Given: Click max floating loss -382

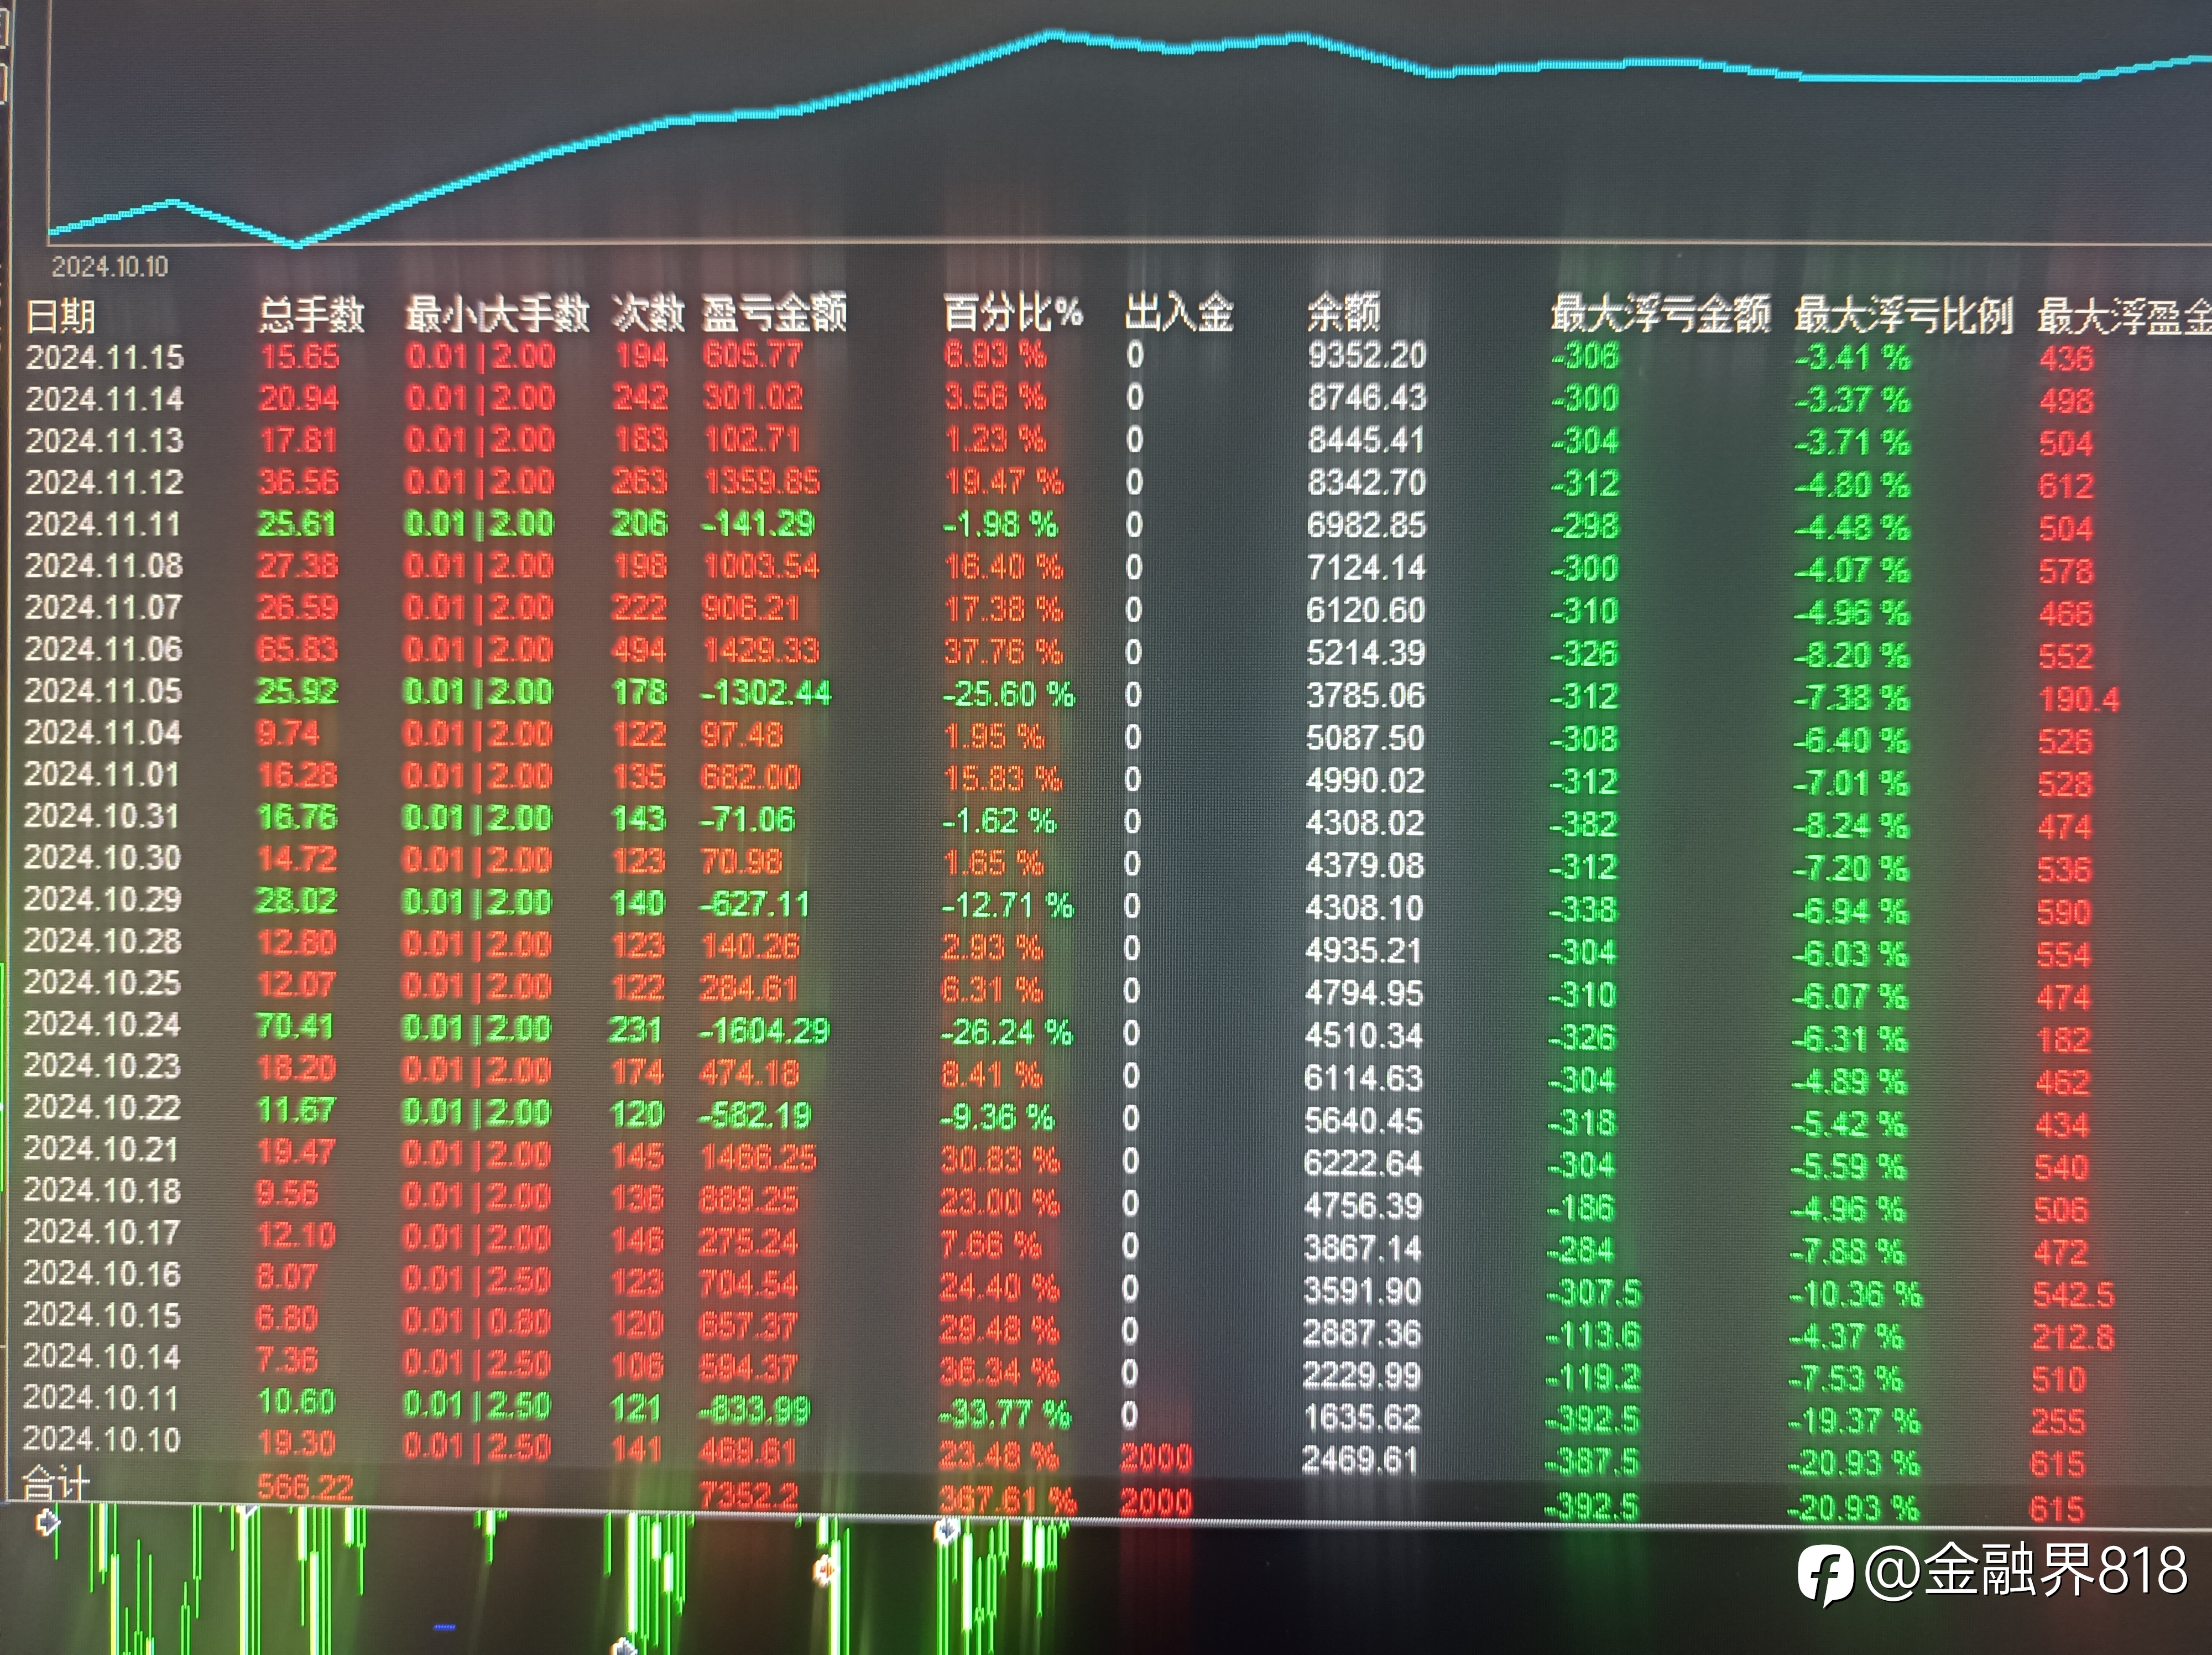Looking at the screenshot, I should pos(1584,824).
